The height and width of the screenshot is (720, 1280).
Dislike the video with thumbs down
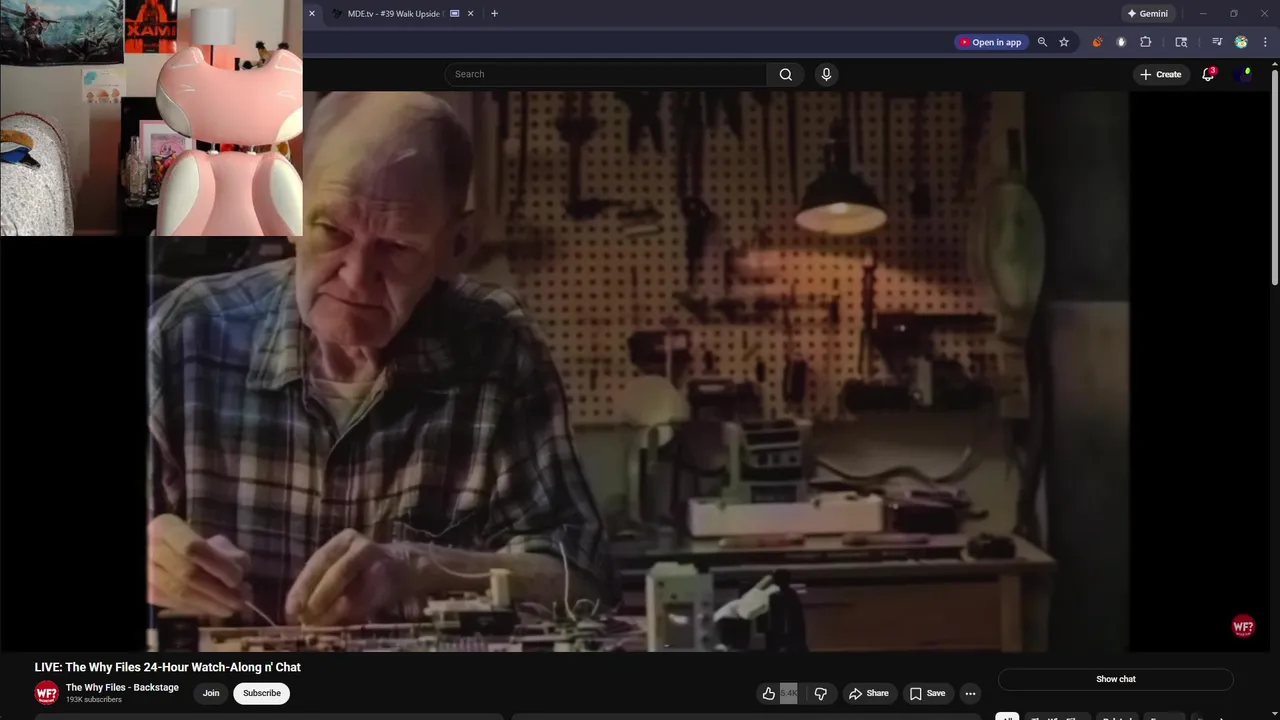tap(821, 693)
